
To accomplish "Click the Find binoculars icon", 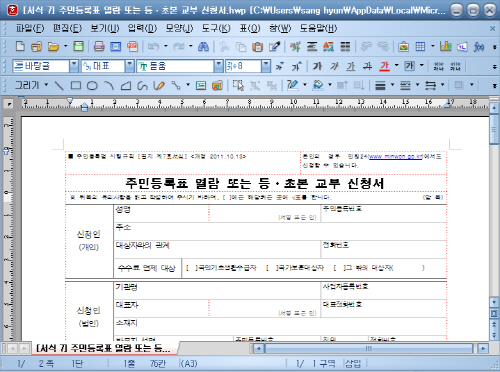I will coord(203,46).
